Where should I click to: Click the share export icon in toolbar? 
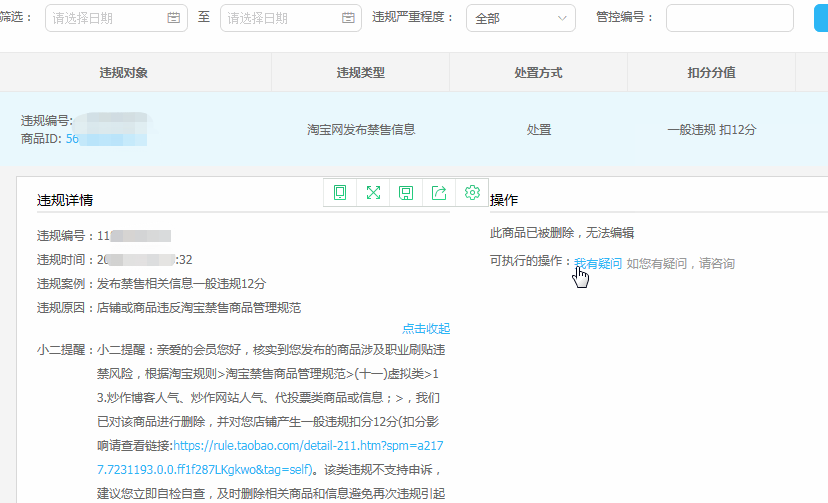[x=439, y=193]
